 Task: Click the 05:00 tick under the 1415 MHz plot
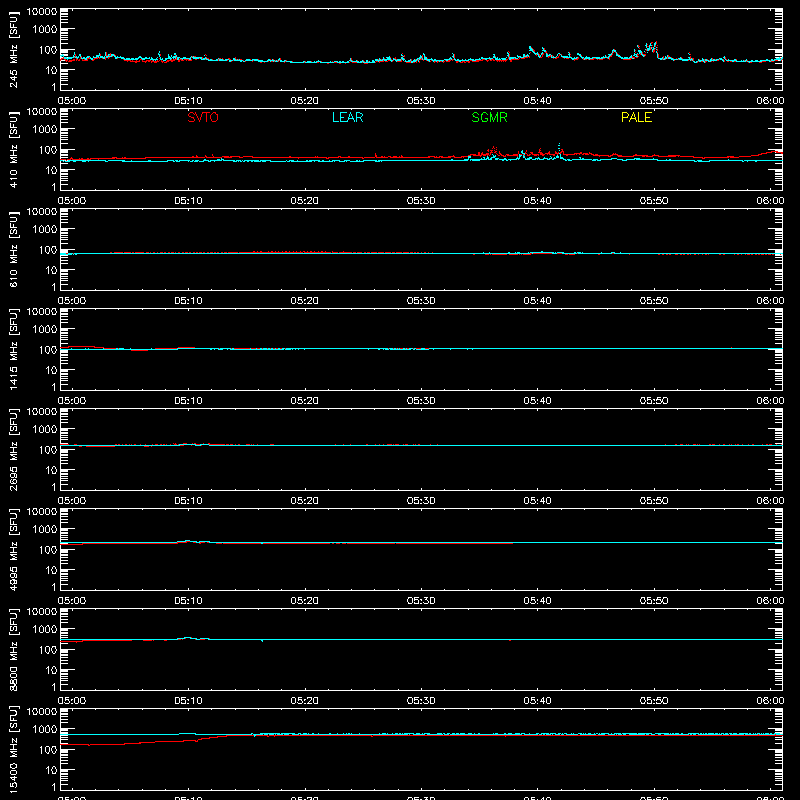[72, 401]
